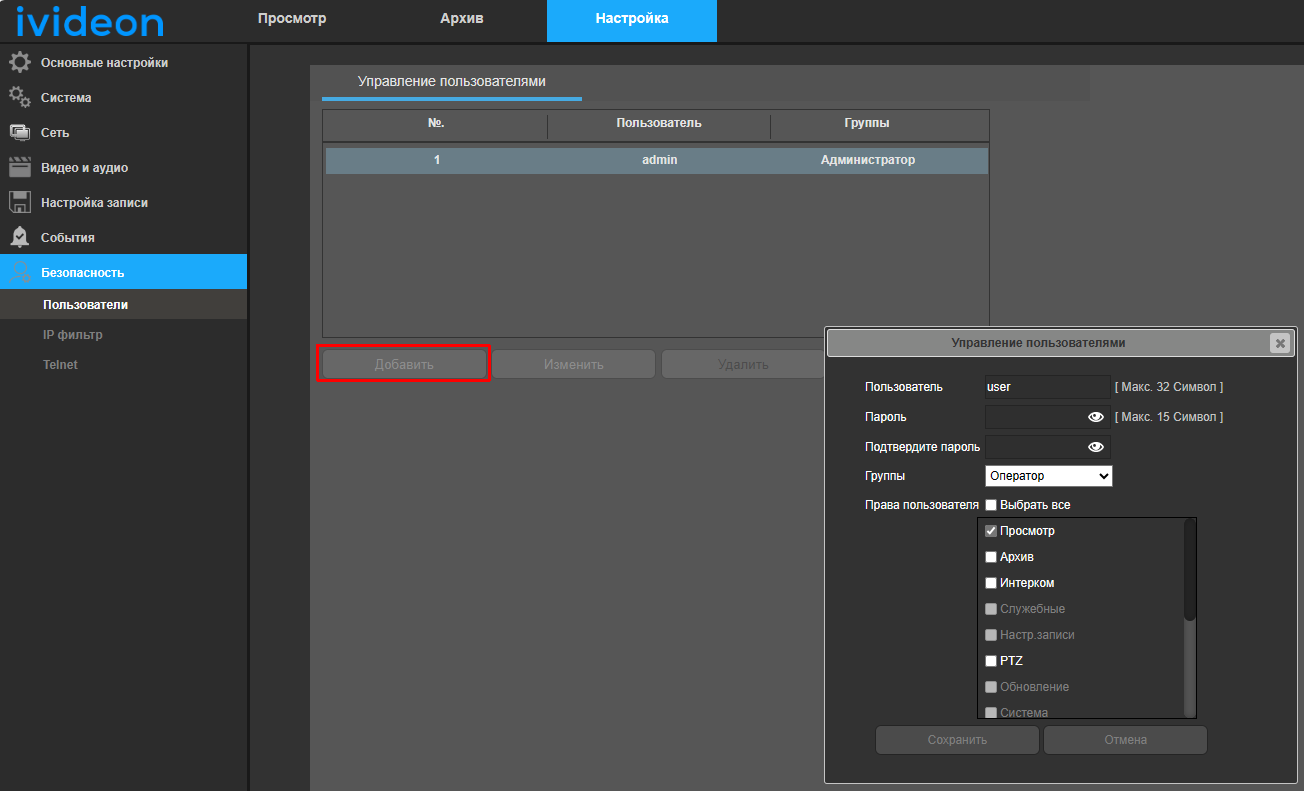Check the Архив permission
1304x791 pixels.
point(991,557)
